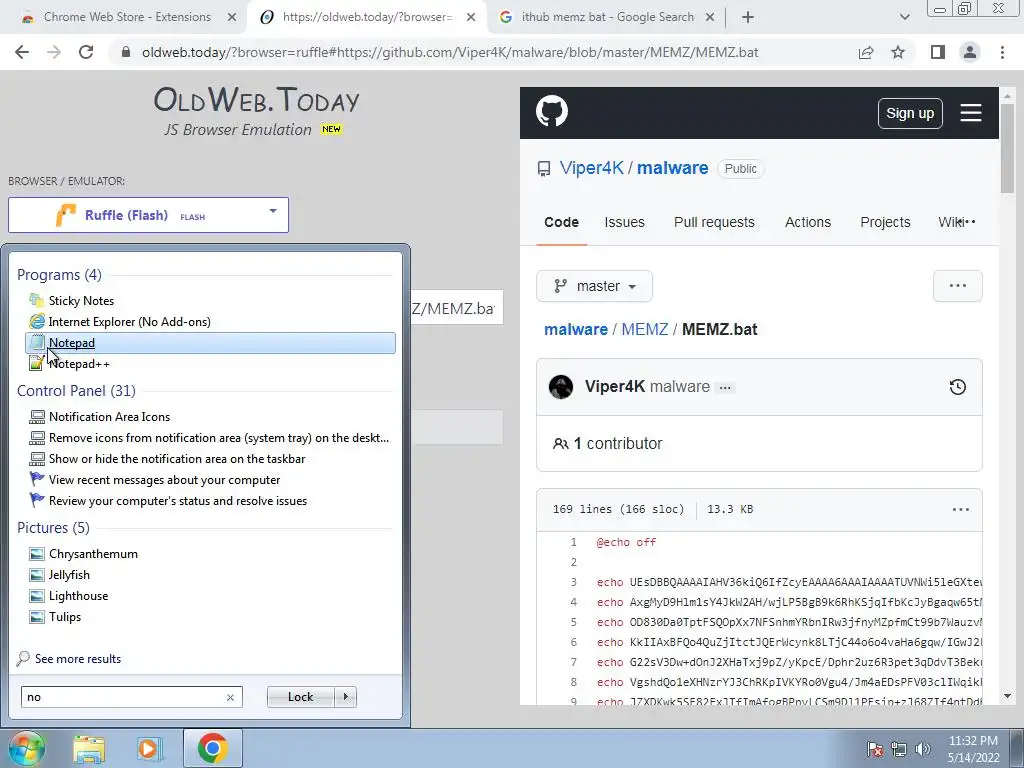1024x768 pixels.
Task: Open the volume speaker tray icon
Action: point(923,749)
